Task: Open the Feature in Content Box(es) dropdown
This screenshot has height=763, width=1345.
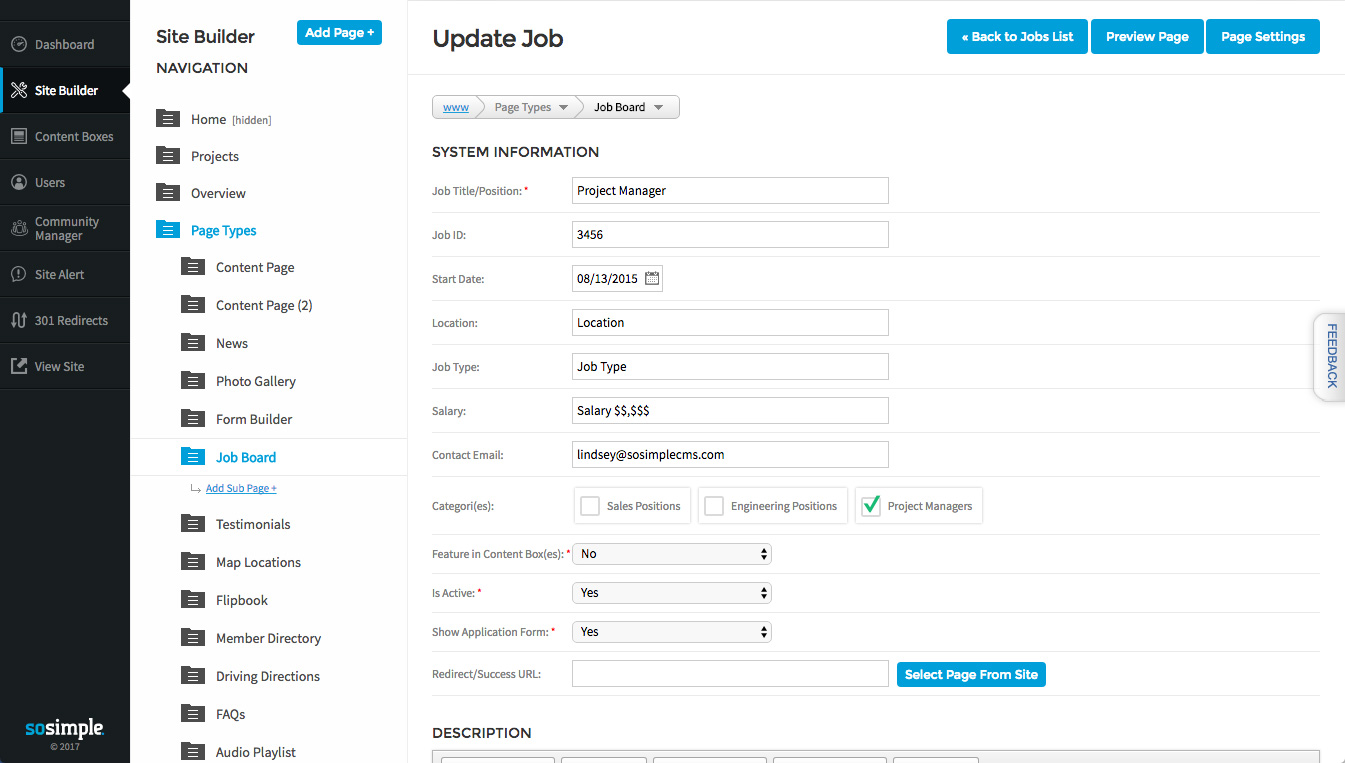Action: click(671, 554)
